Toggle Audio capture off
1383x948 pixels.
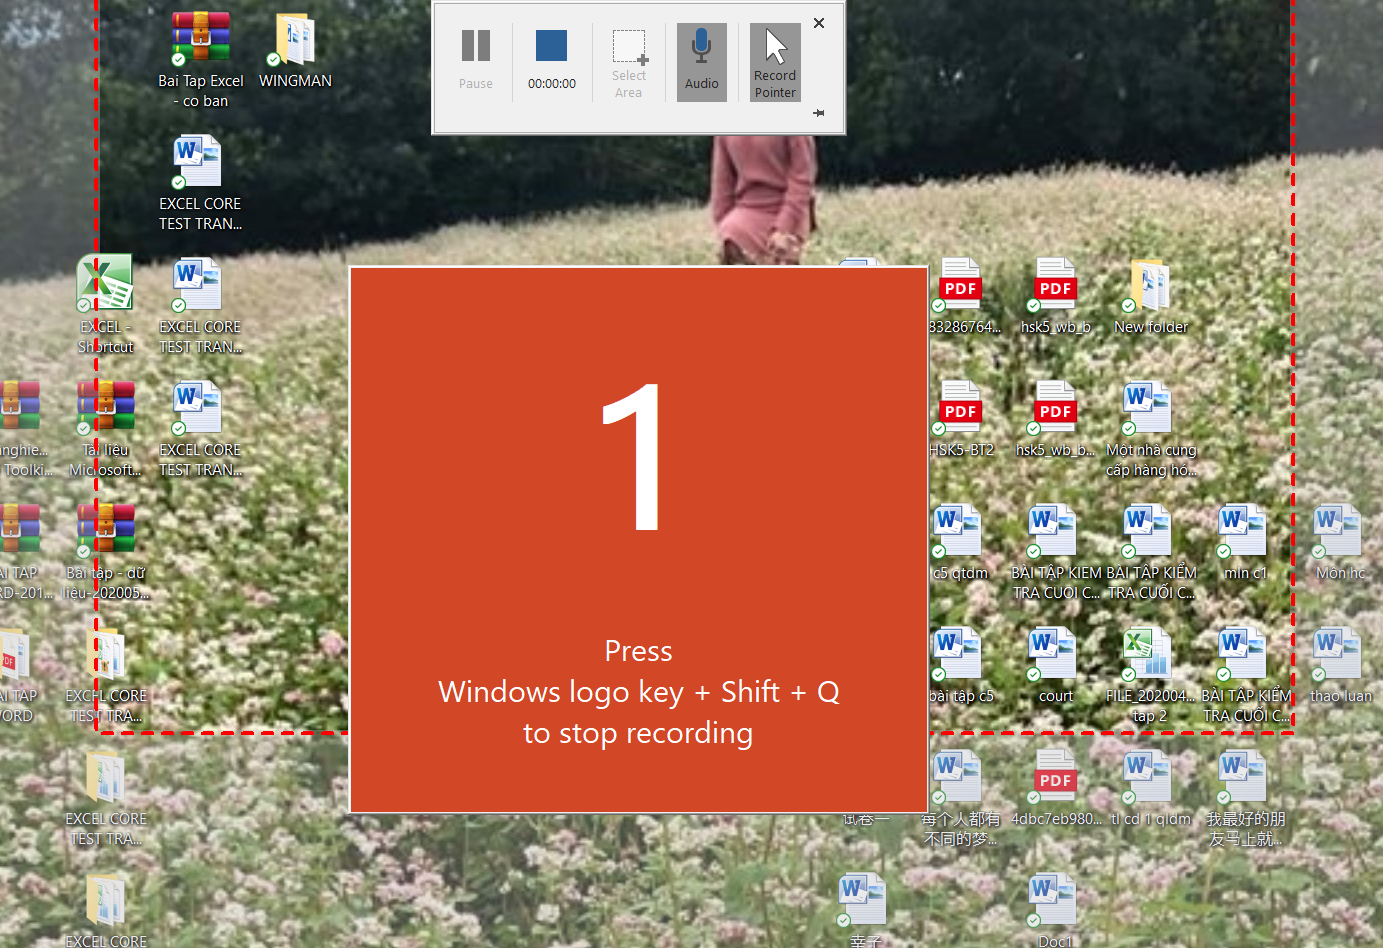[702, 61]
